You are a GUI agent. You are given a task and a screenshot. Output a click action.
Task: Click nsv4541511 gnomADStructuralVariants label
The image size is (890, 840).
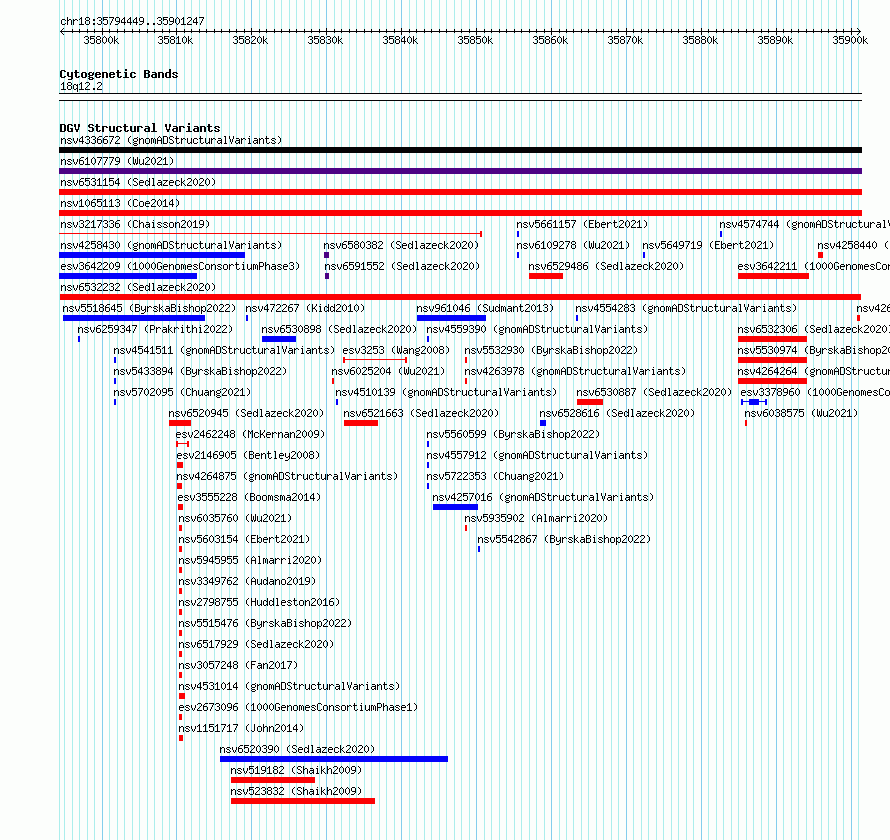pos(224,350)
